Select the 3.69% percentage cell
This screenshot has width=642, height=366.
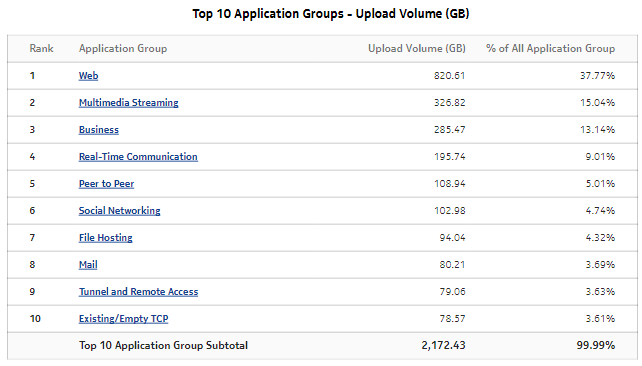[600, 265]
